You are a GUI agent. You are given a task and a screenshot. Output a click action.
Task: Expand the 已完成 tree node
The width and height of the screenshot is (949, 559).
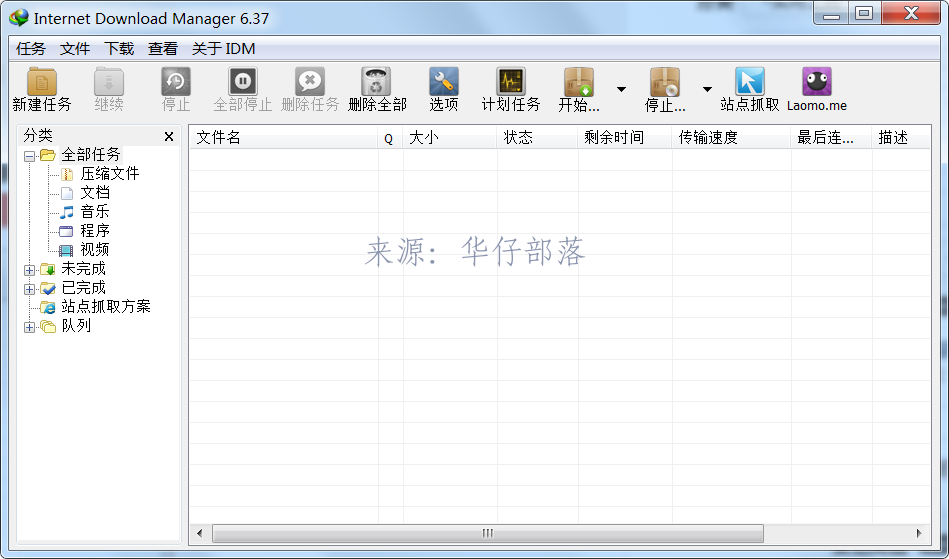[29, 289]
